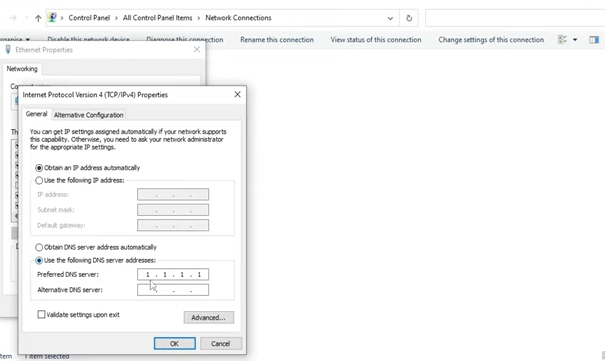
Task: Diagnose this connection toolbar command
Action: pos(184,40)
